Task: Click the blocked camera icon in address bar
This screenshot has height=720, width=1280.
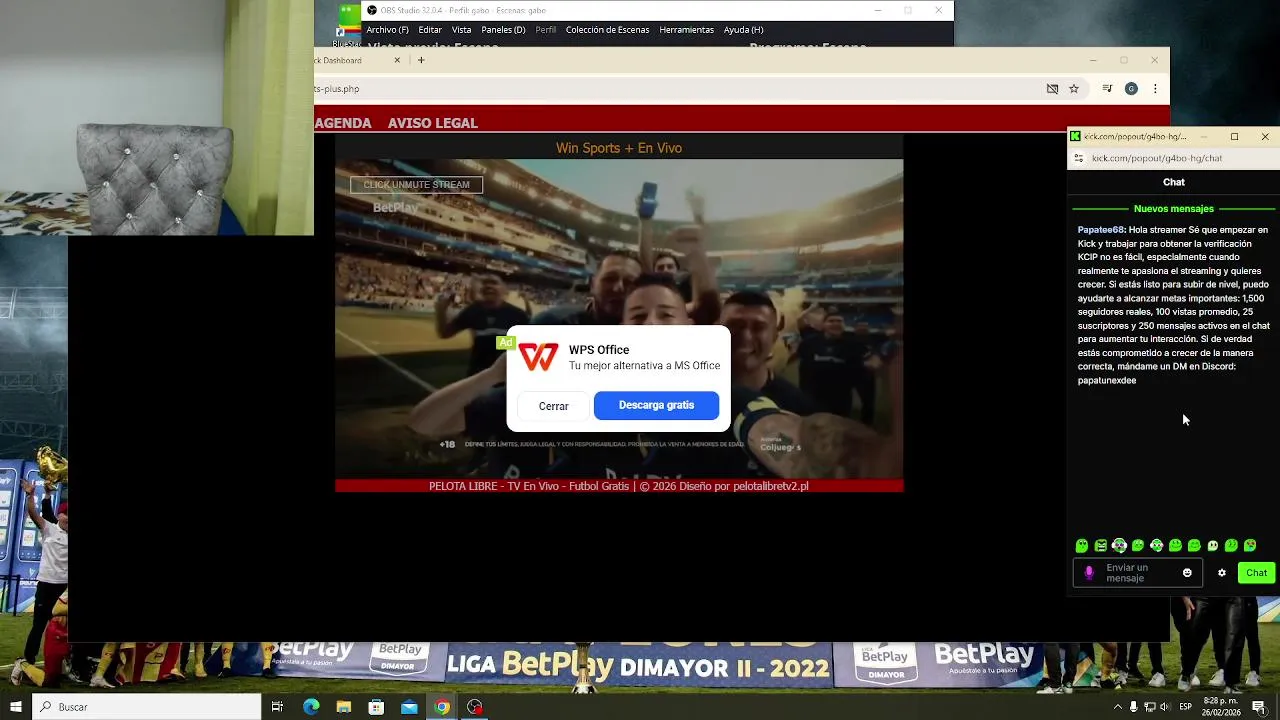Action: [1052, 89]
